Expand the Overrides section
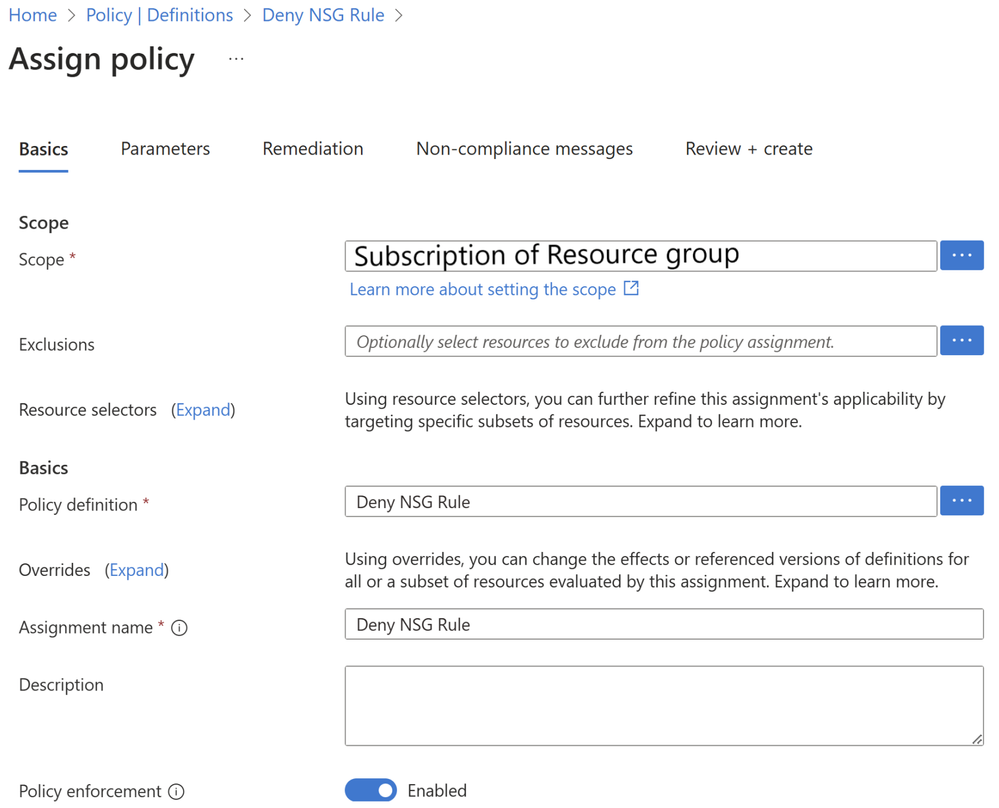999x808 pixels. (137, 570)
